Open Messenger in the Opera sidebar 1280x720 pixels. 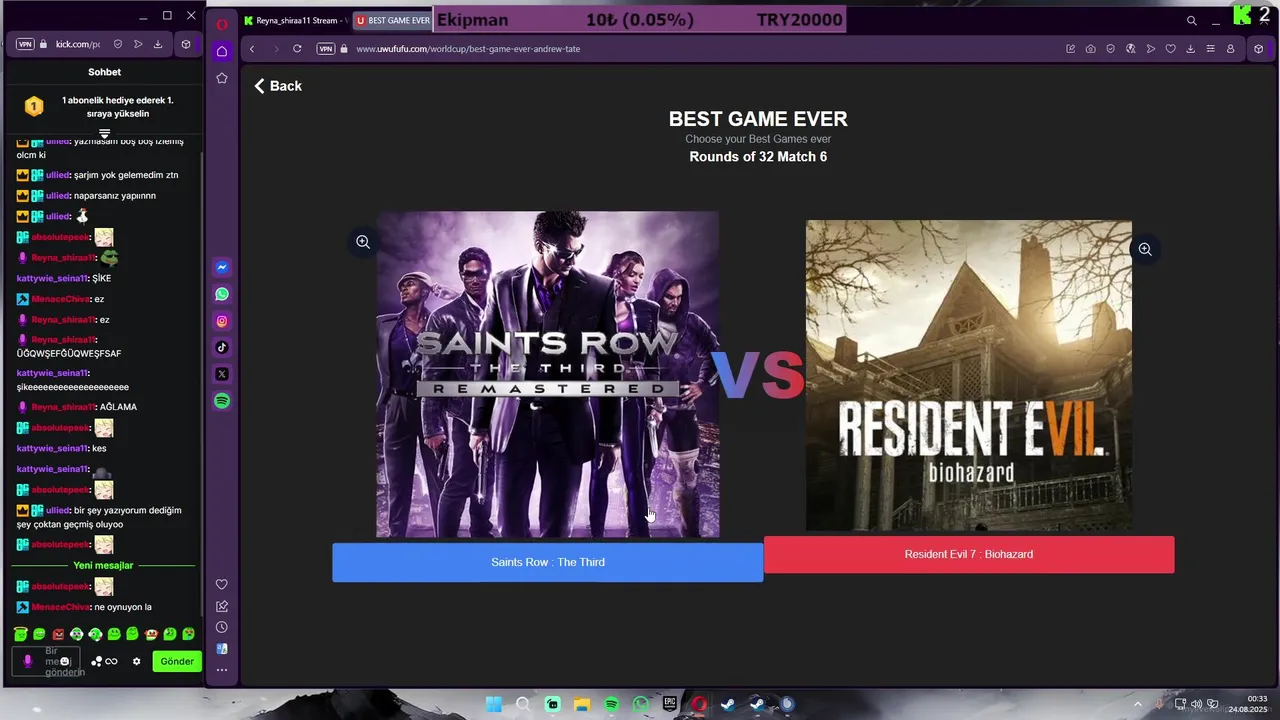click(222, 268)
